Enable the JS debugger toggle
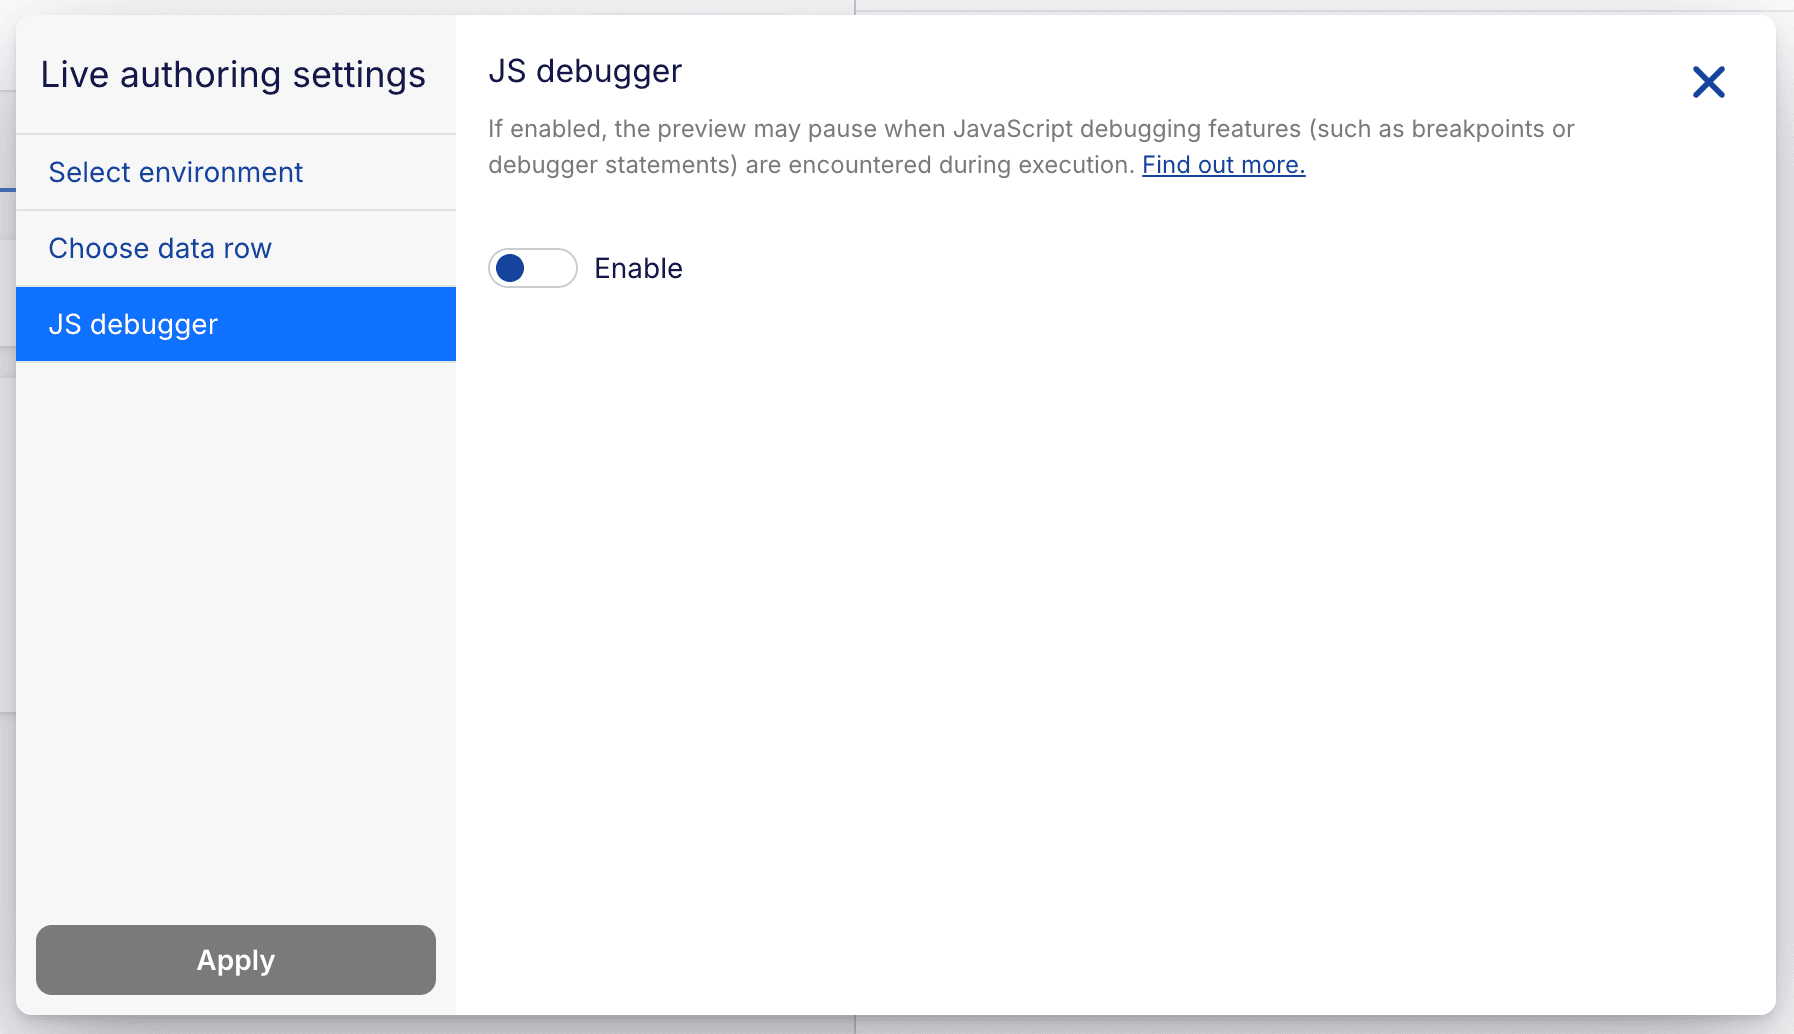The width and height of the screenshot is (1794, 1034). [x=533, y=268]
